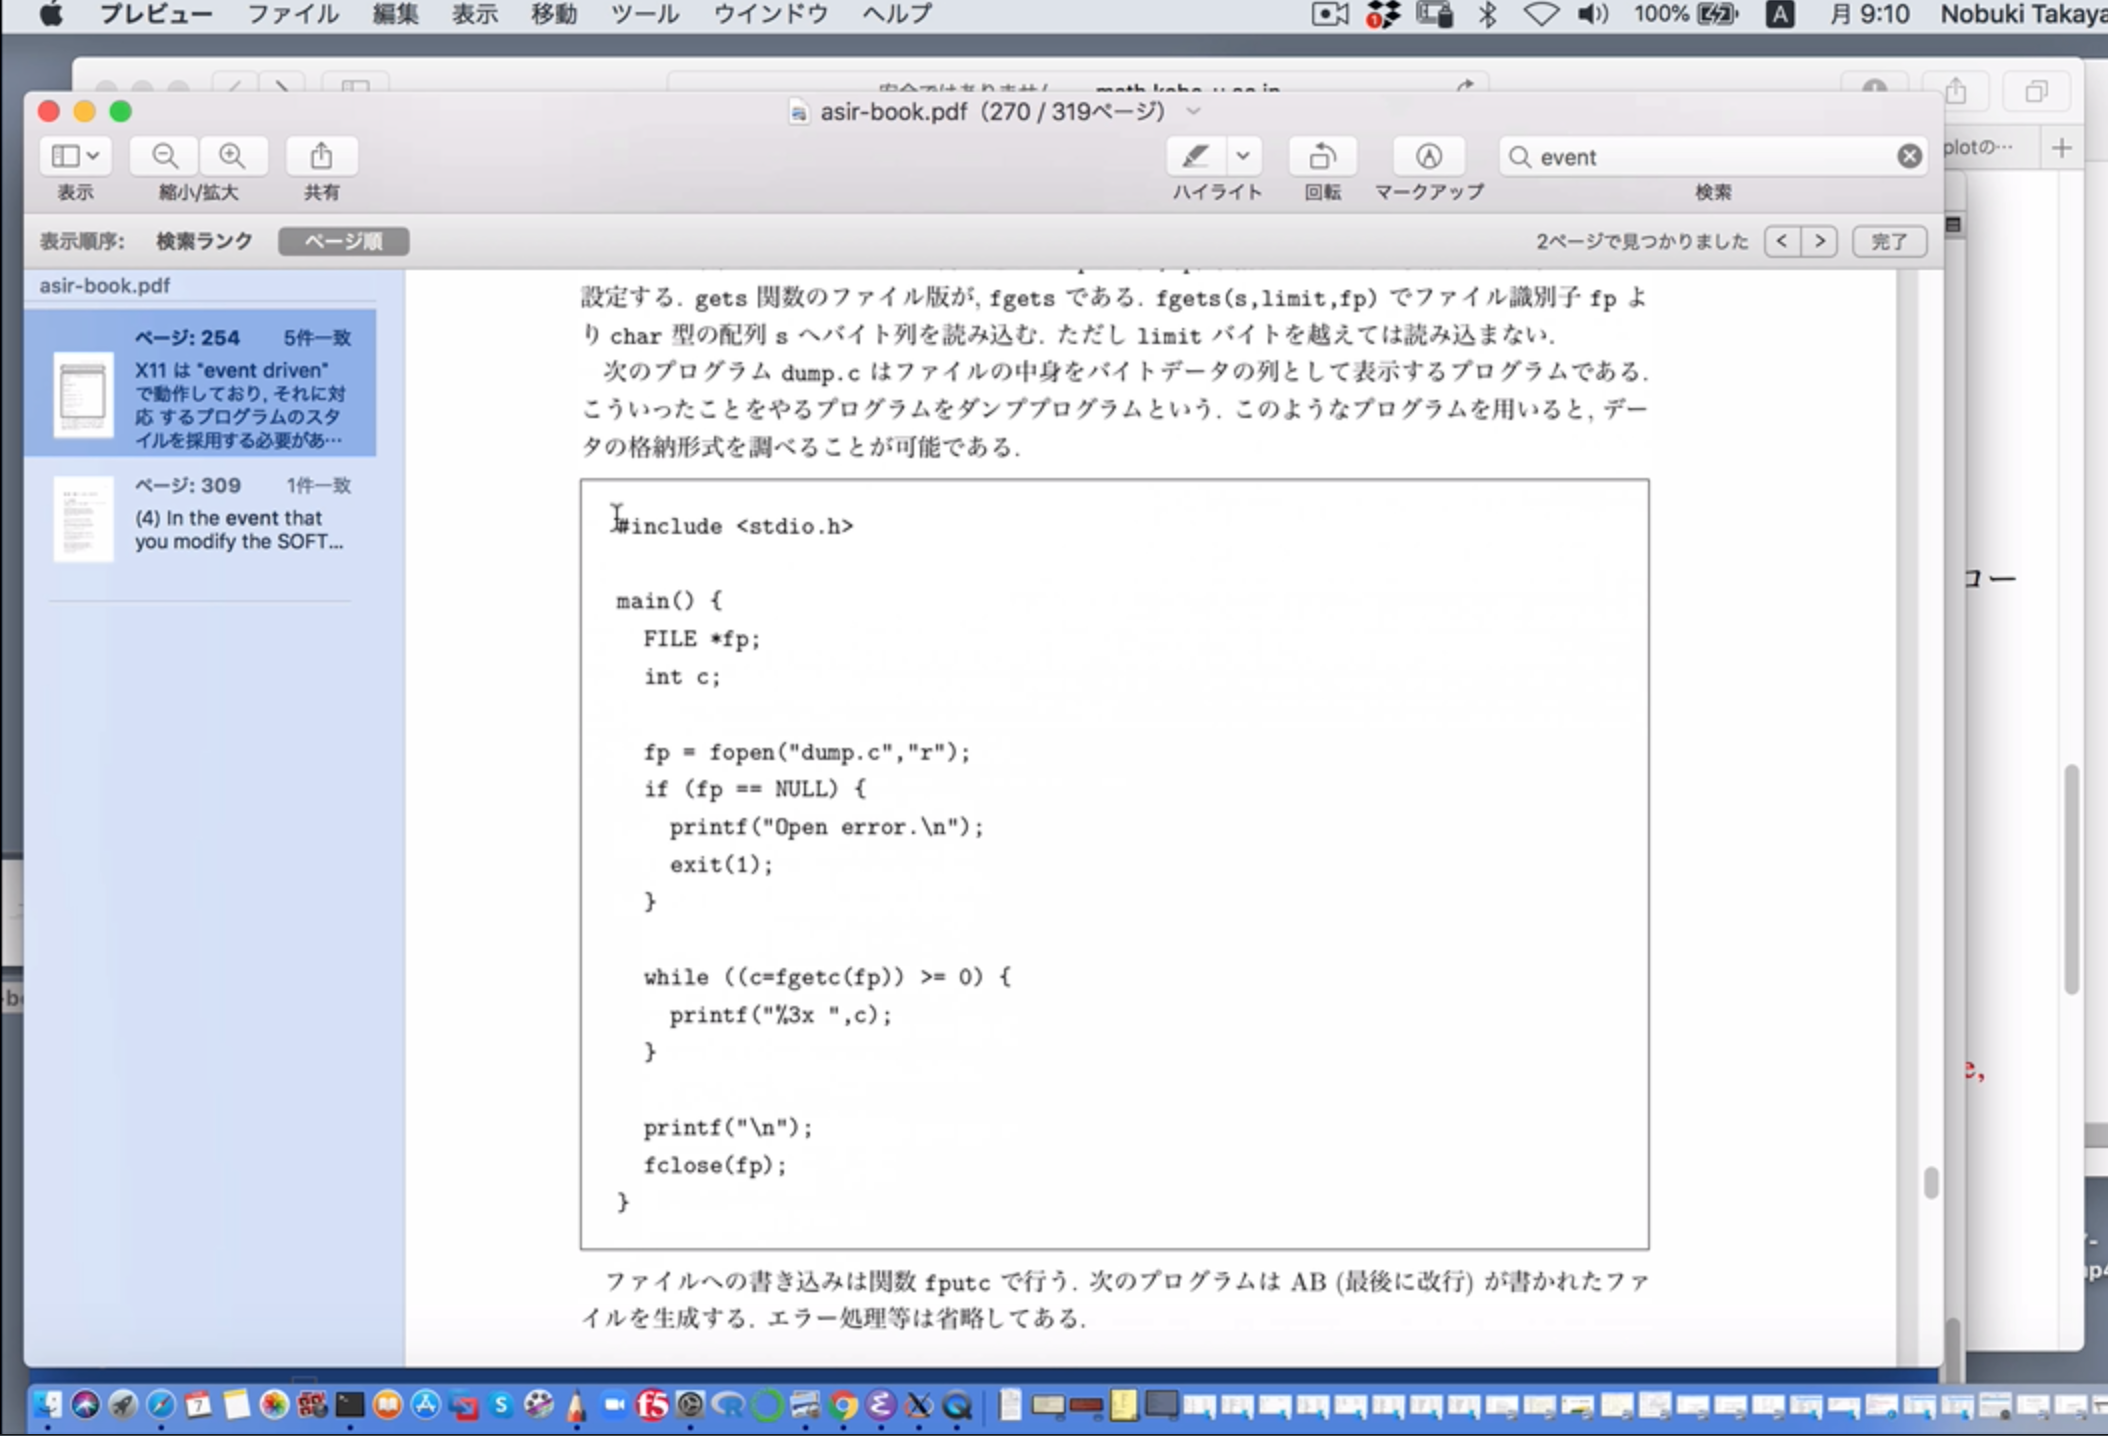This screenshot has height=1436, width=2108.
Task: Open Emacs in the Dock
Action: coord(880,1405)
